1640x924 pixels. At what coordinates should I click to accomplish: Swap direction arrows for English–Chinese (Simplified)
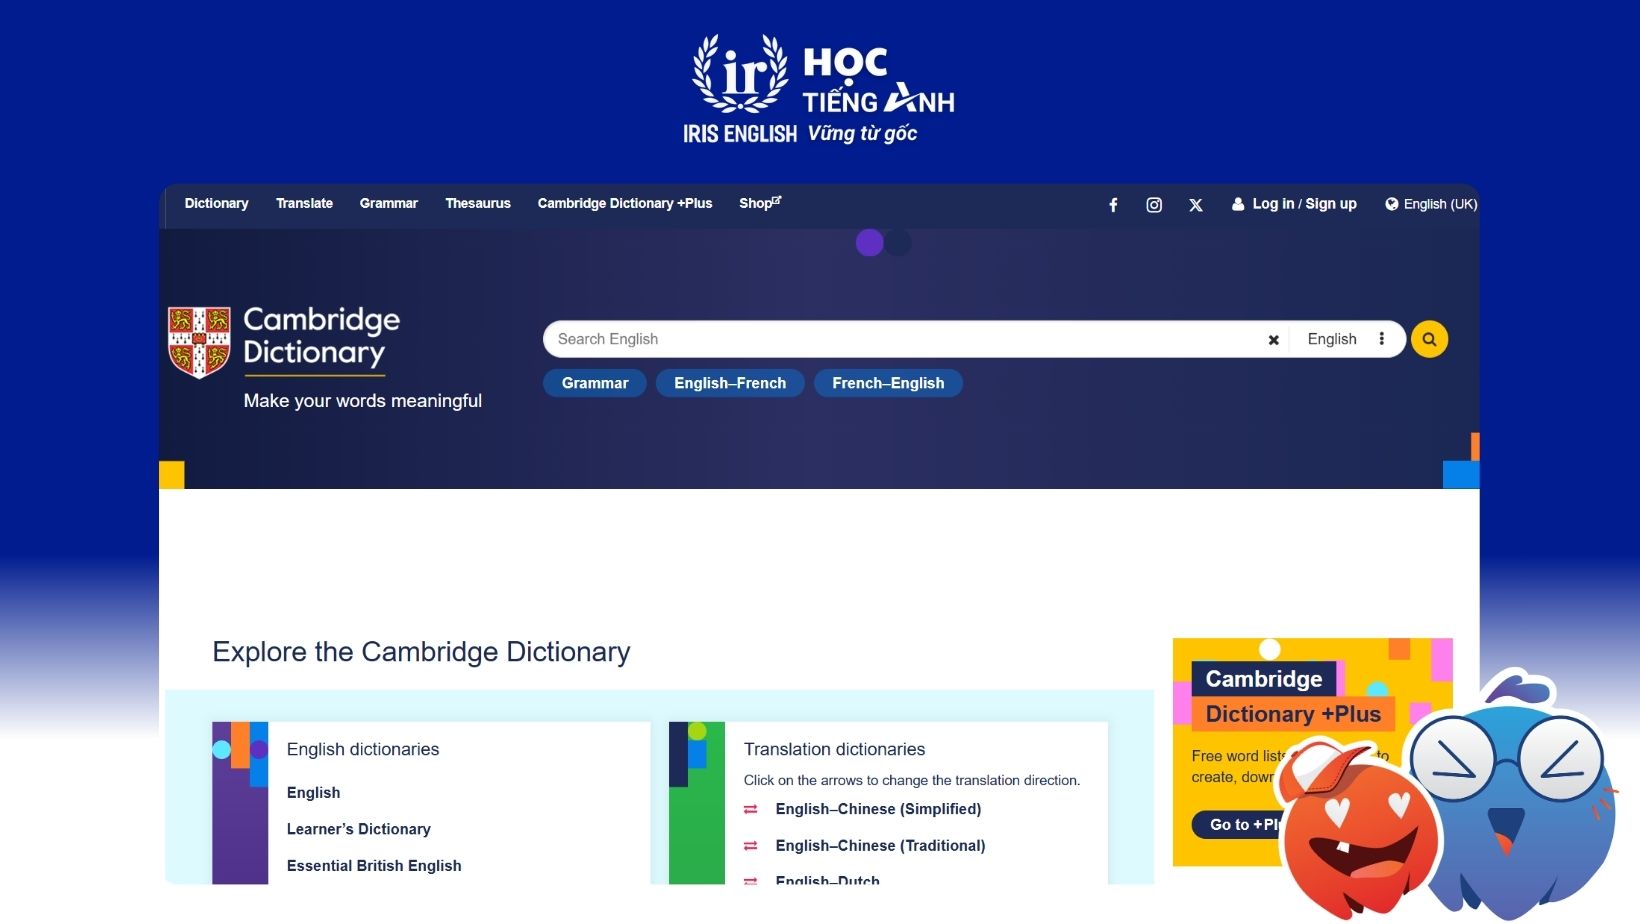click(x=751, y=809)
